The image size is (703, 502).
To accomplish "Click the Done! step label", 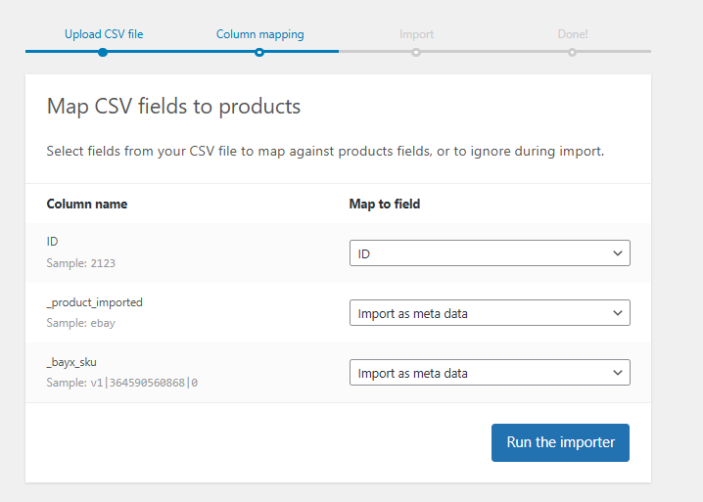I will point(572,34).
